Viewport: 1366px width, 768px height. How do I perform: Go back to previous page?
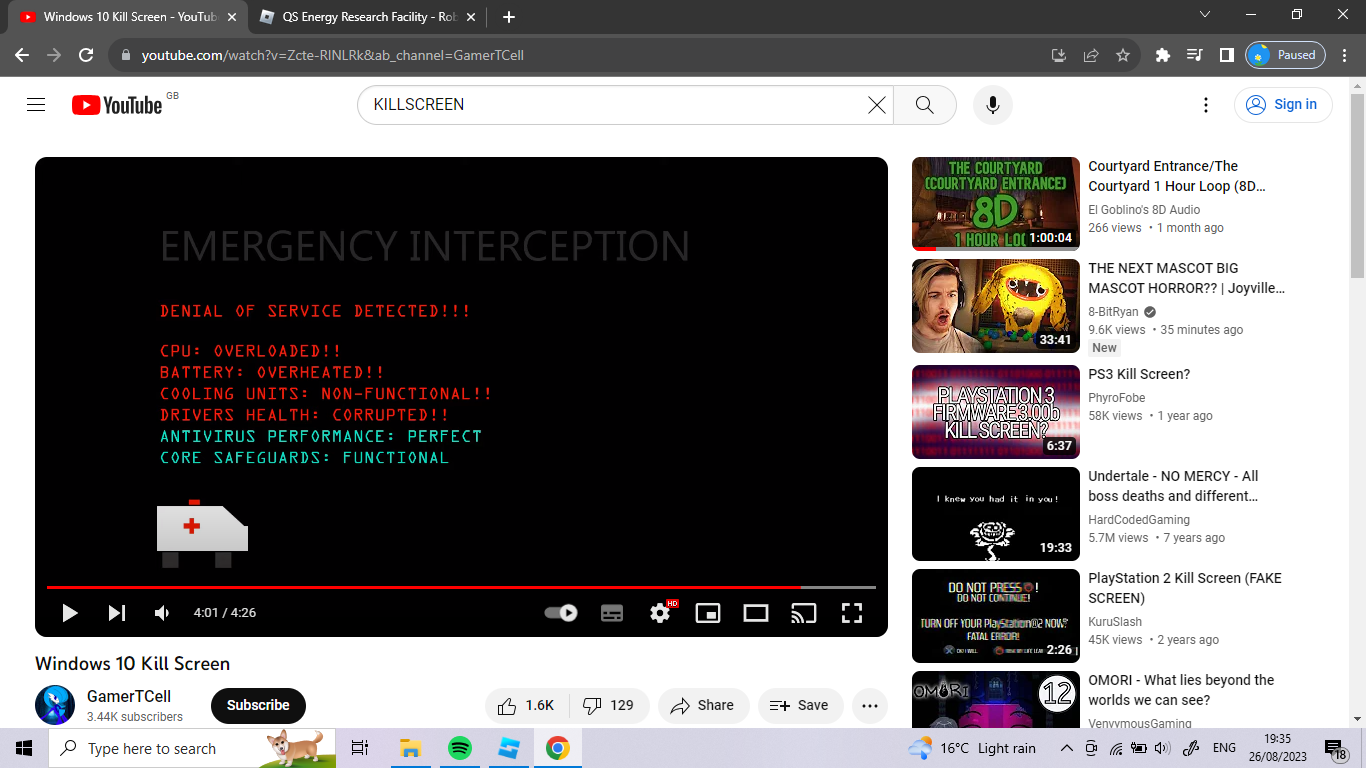click(x=22, y=55)
